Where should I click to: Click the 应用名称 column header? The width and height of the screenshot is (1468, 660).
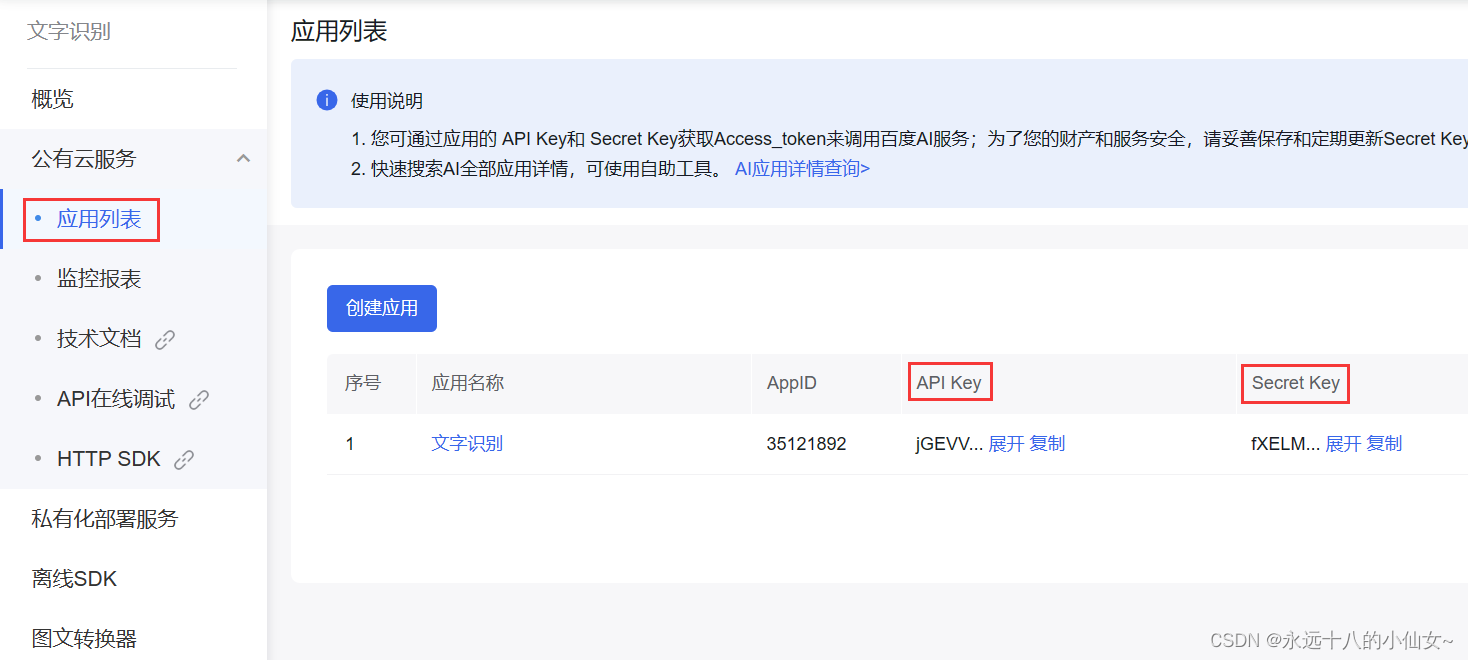(x=467, y=383)
